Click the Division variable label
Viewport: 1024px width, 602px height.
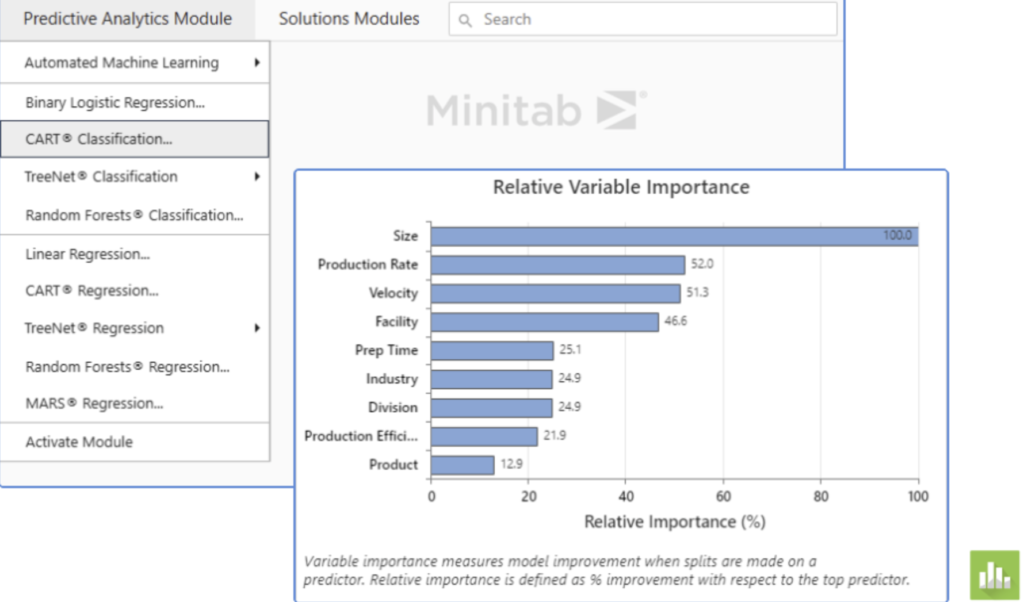point(392,408)
